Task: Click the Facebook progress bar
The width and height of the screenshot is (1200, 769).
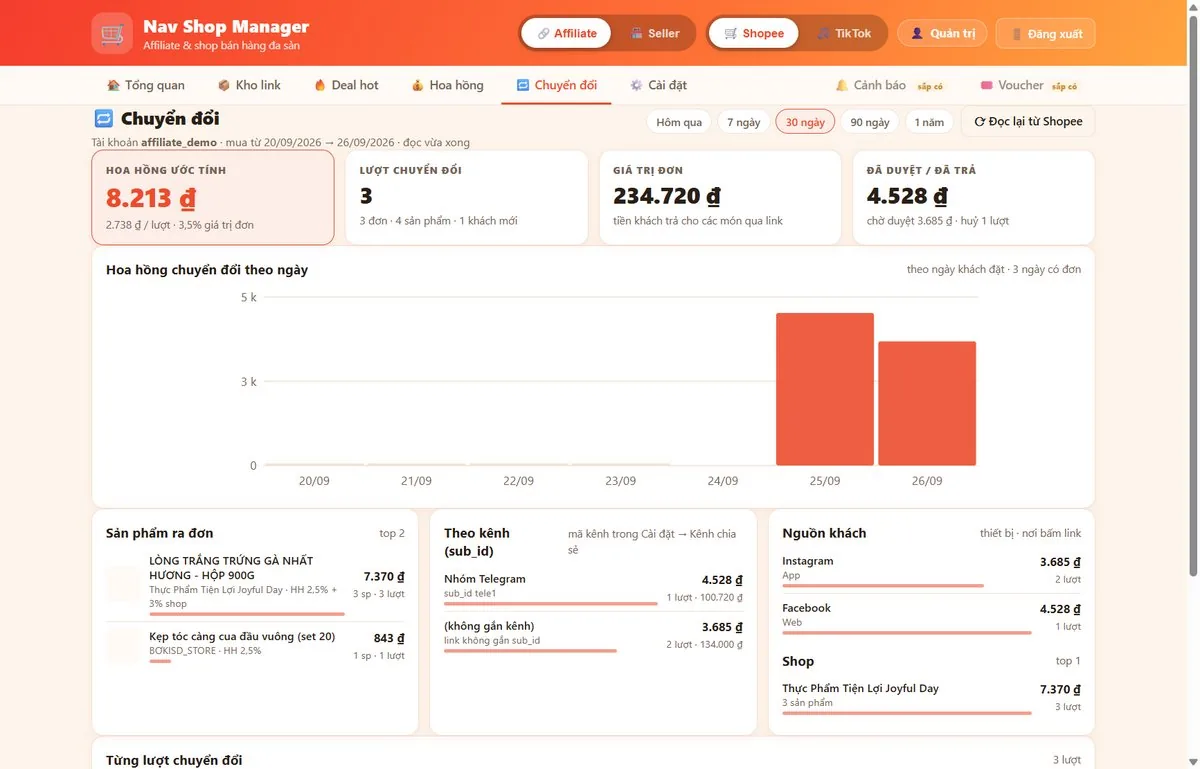Action: [906, 633]
